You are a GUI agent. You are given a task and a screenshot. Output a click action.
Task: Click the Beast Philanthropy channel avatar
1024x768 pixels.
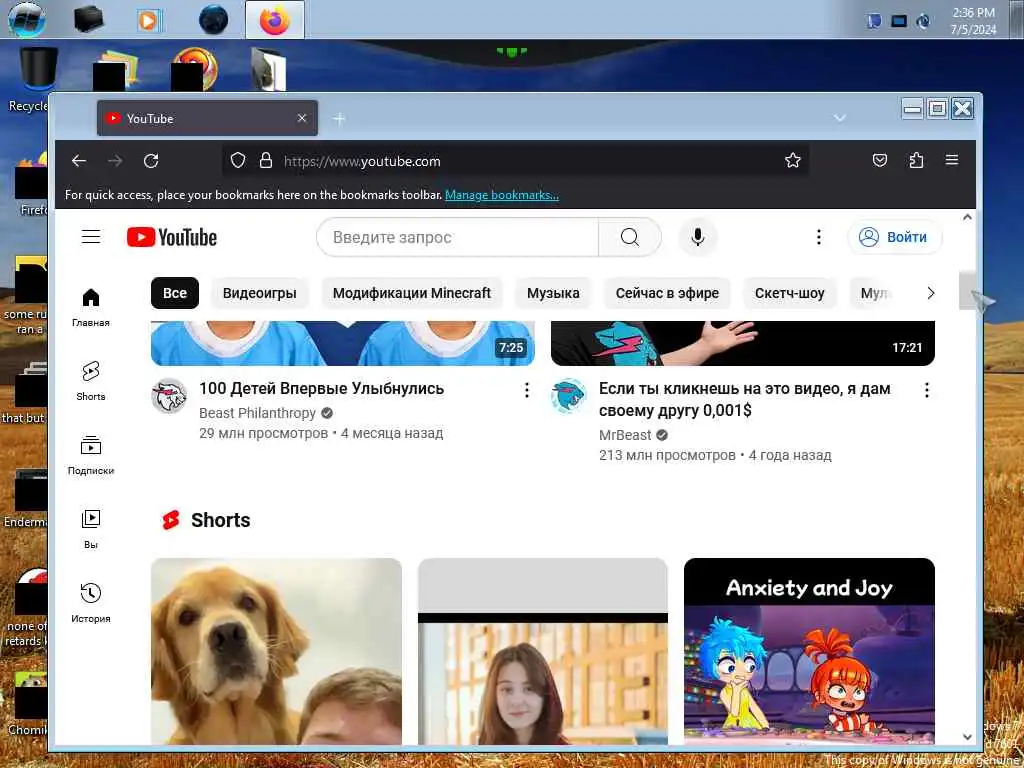pos(169,396)
